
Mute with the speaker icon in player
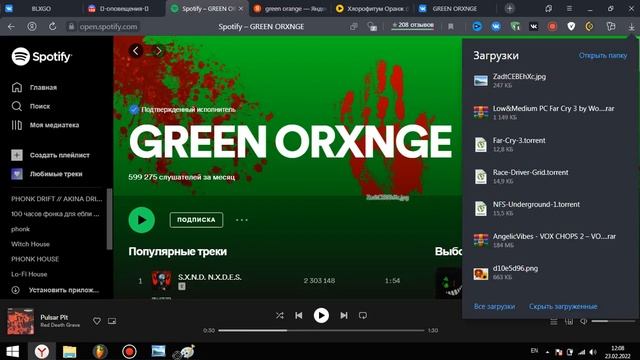pyautogui.click(x=584, y=322)
